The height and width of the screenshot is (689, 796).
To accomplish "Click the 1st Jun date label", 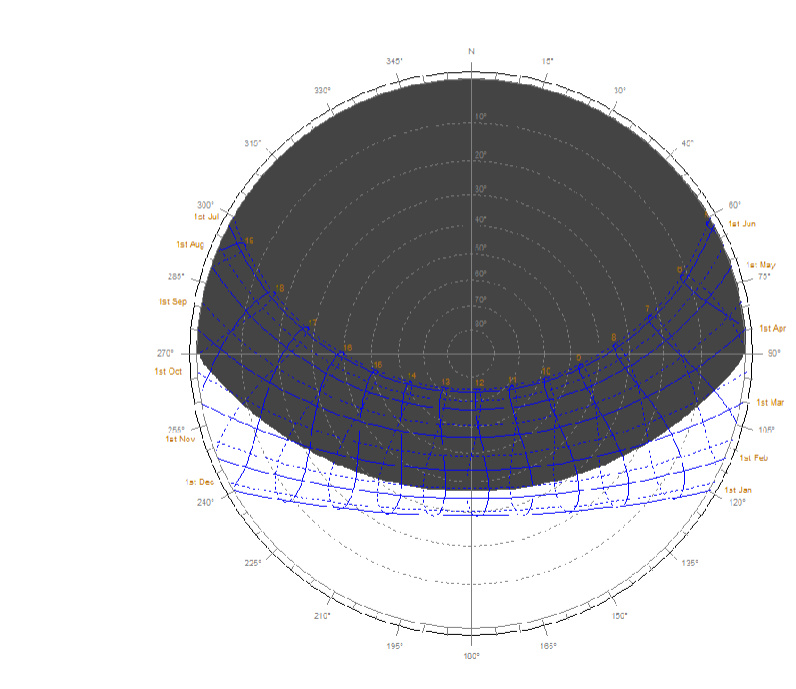I will coord(741,223).
